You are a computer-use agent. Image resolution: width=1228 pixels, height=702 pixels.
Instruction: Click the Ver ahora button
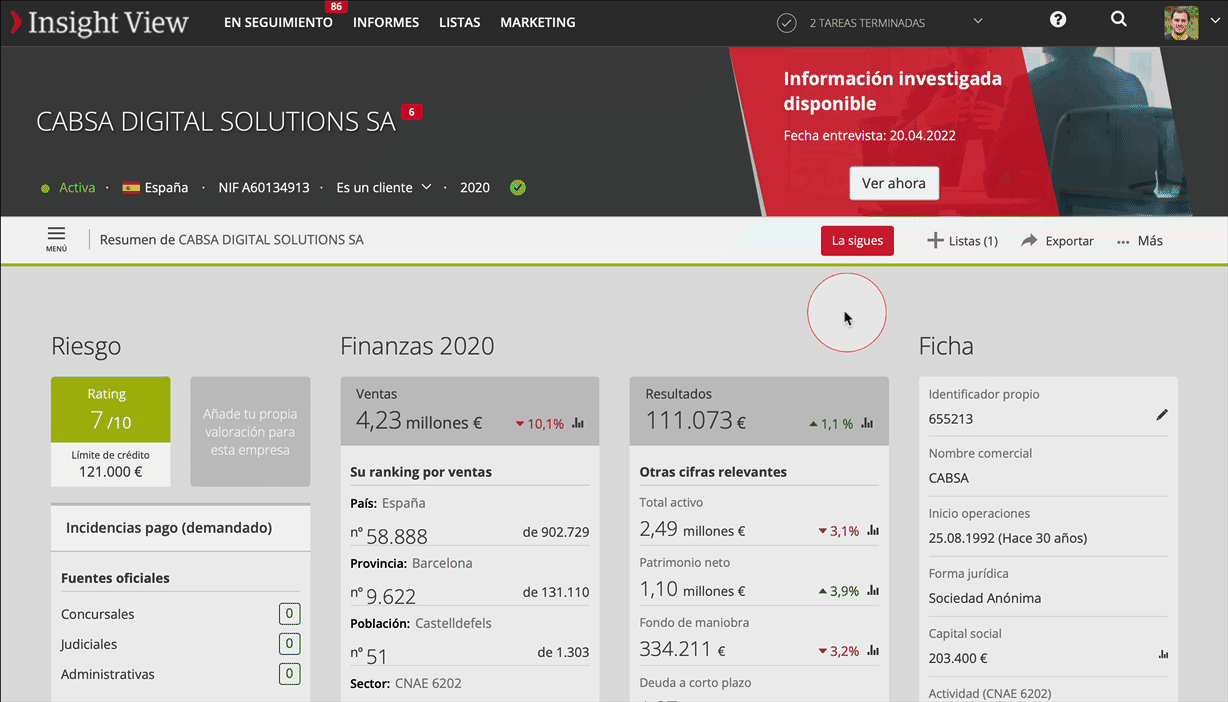pyautogui.click(x=894, y=183)
